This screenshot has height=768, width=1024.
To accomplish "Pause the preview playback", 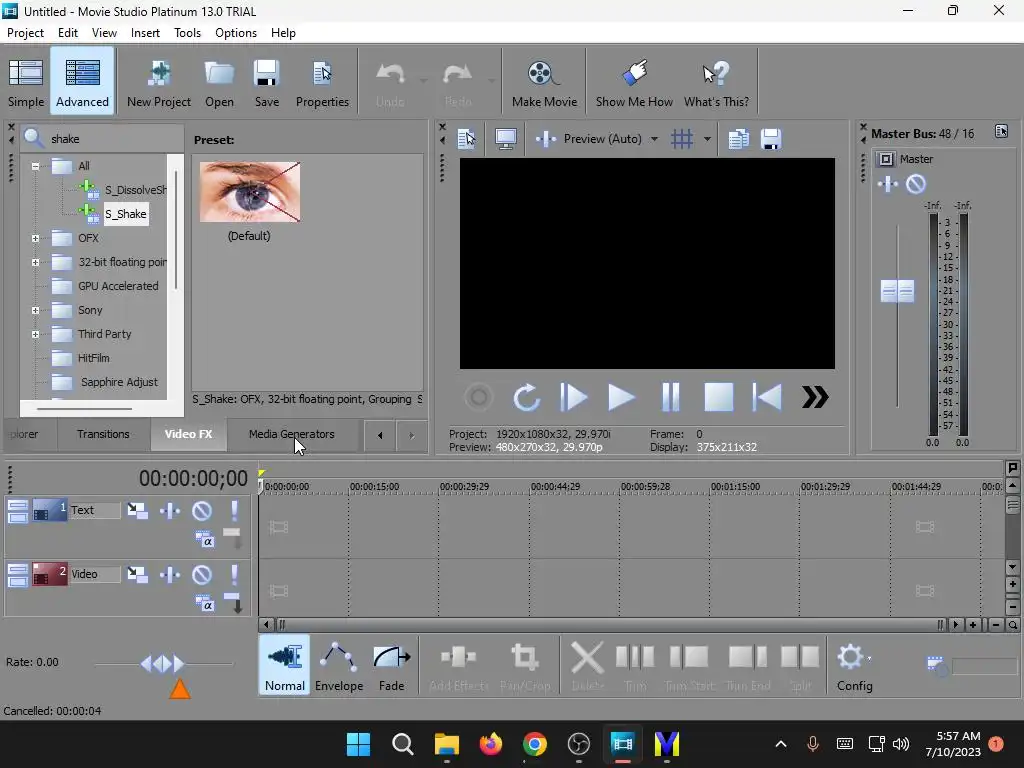I will pos(671,397).
